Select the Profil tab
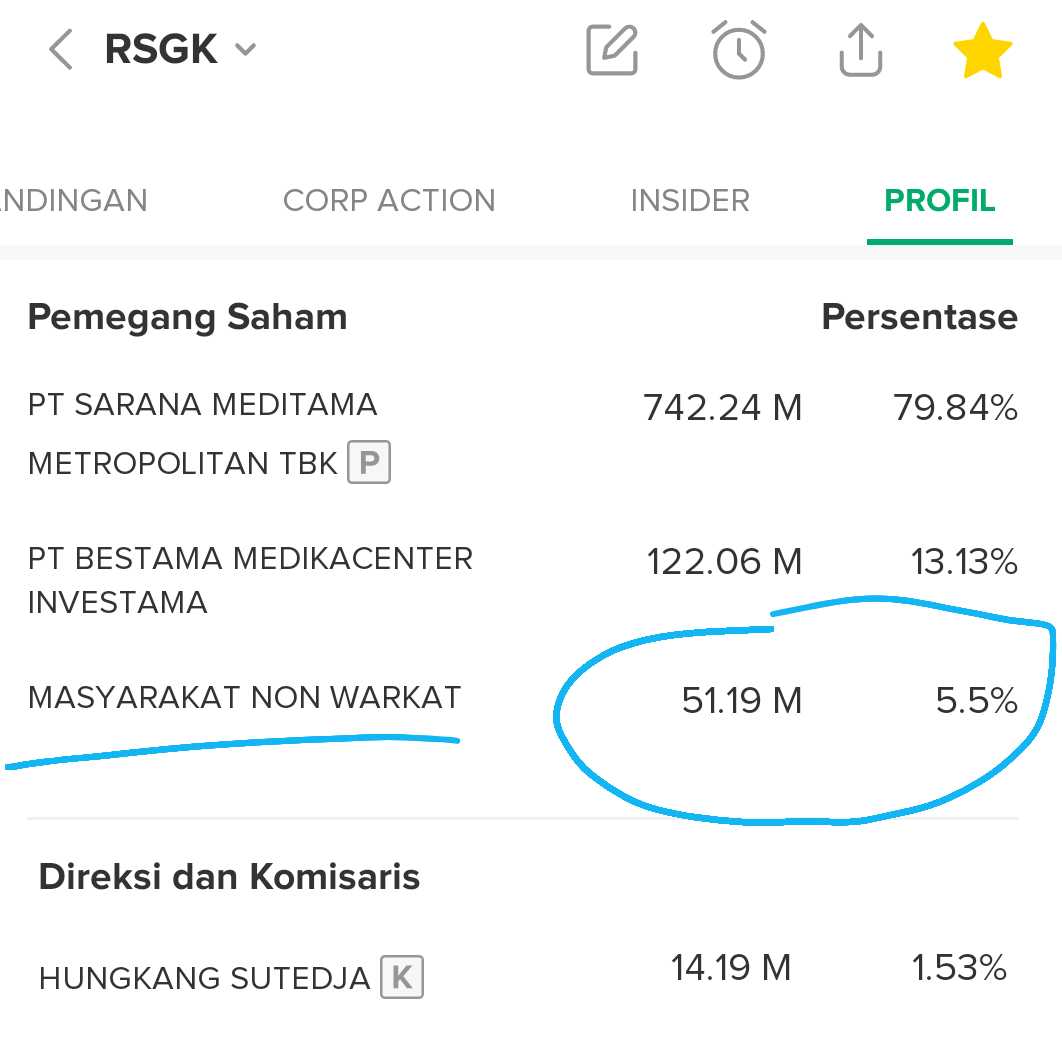This screenshot has height=1054, width=1062. (x=939, y=200)
